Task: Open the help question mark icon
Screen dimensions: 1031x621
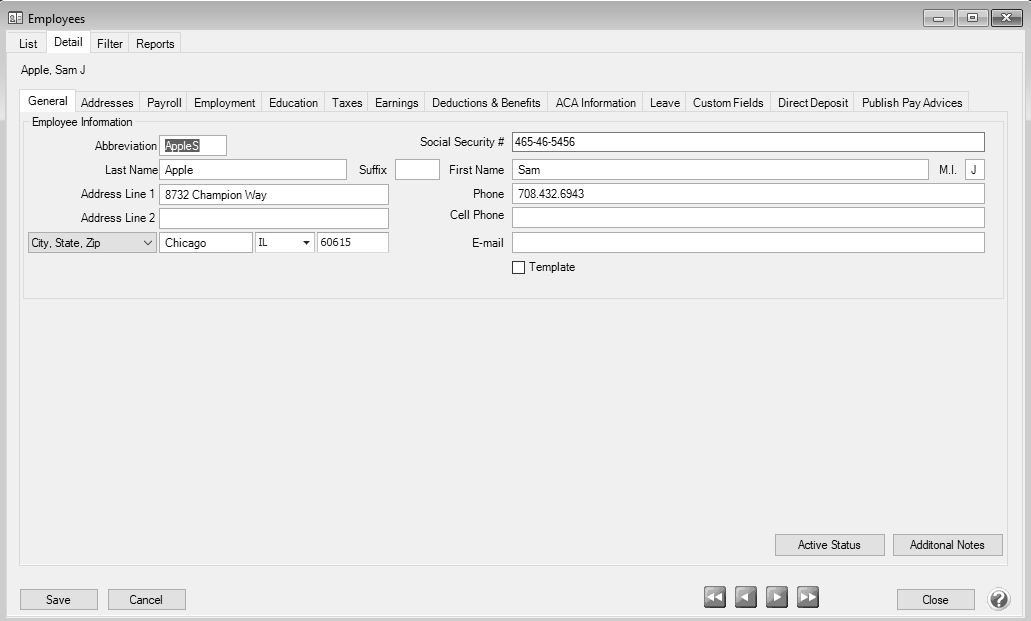Action: pyautogui.click(x=998, y=599)
